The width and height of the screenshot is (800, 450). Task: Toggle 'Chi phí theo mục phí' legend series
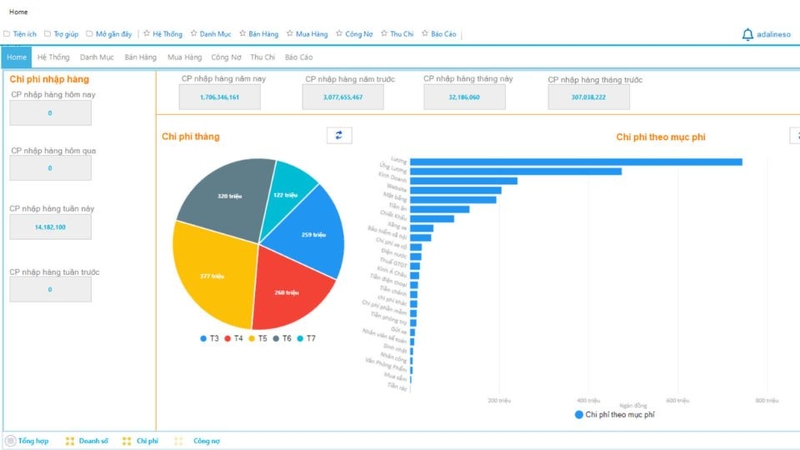tap(614, 414)
